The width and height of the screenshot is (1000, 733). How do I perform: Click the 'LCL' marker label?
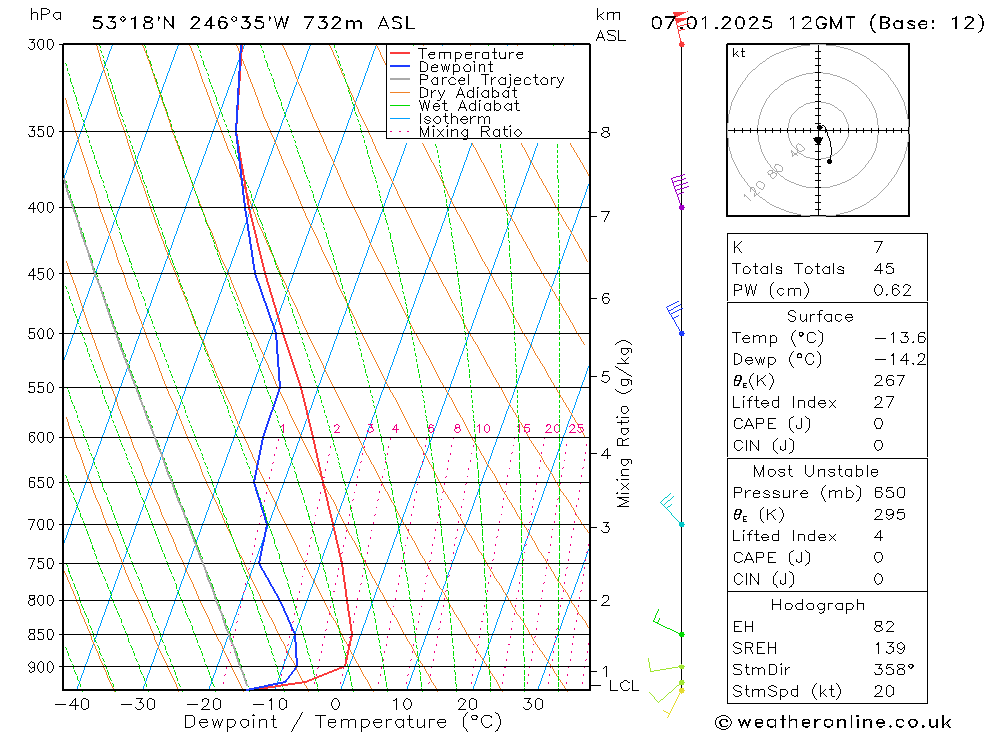[624, 686]
